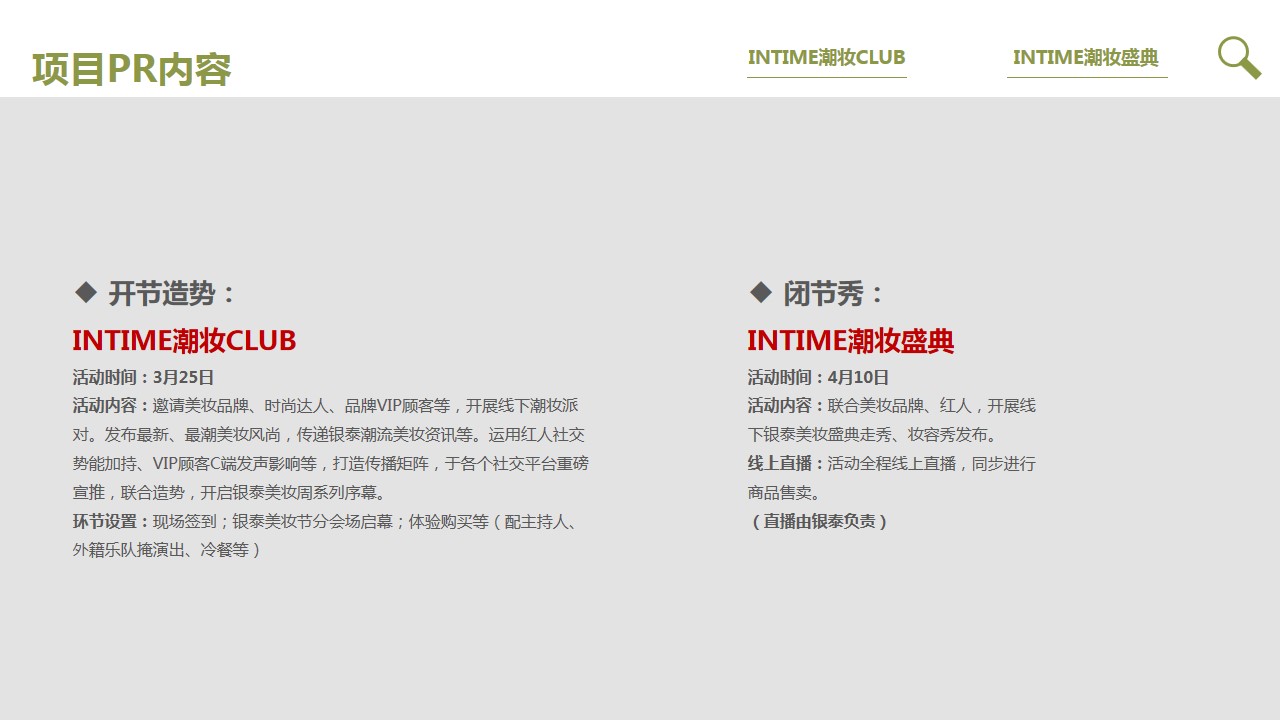The width and height of the screenshot is (1280, 720).
Task: Click line starting 宣推，联合造势
Action: pos(229,492)
